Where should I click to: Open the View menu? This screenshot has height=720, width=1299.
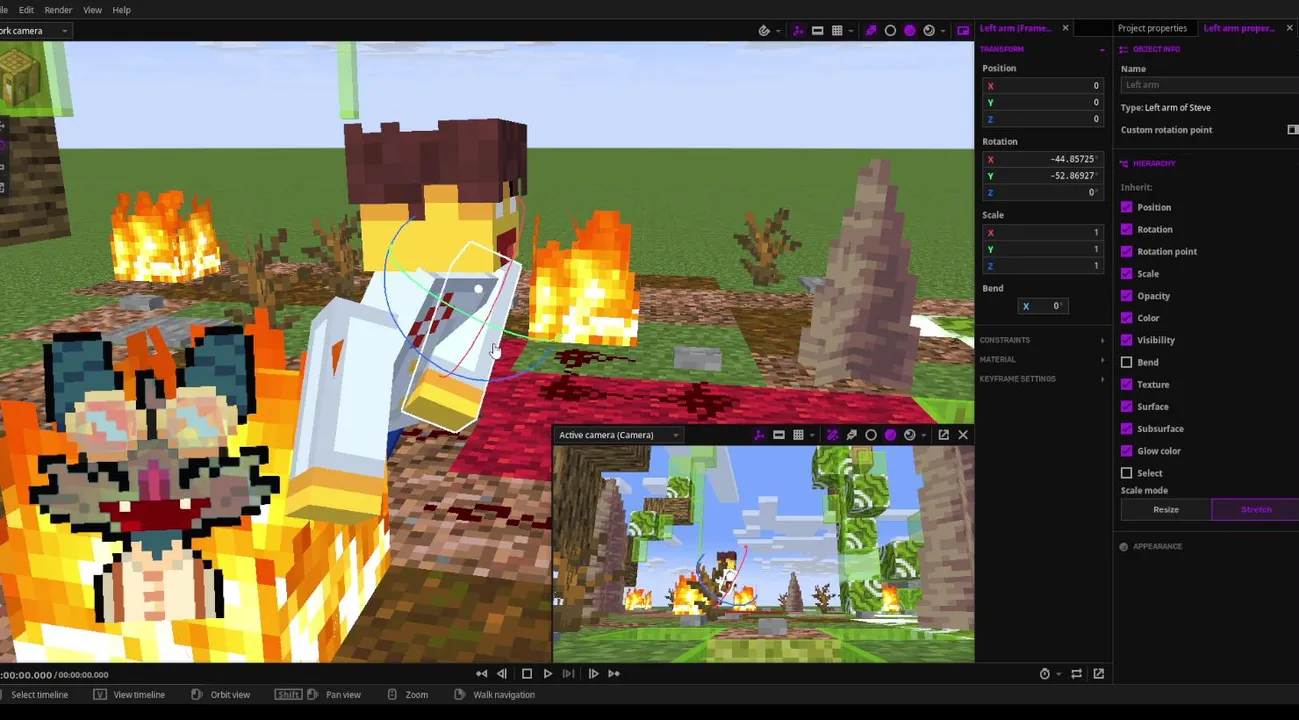click(92, 10)
